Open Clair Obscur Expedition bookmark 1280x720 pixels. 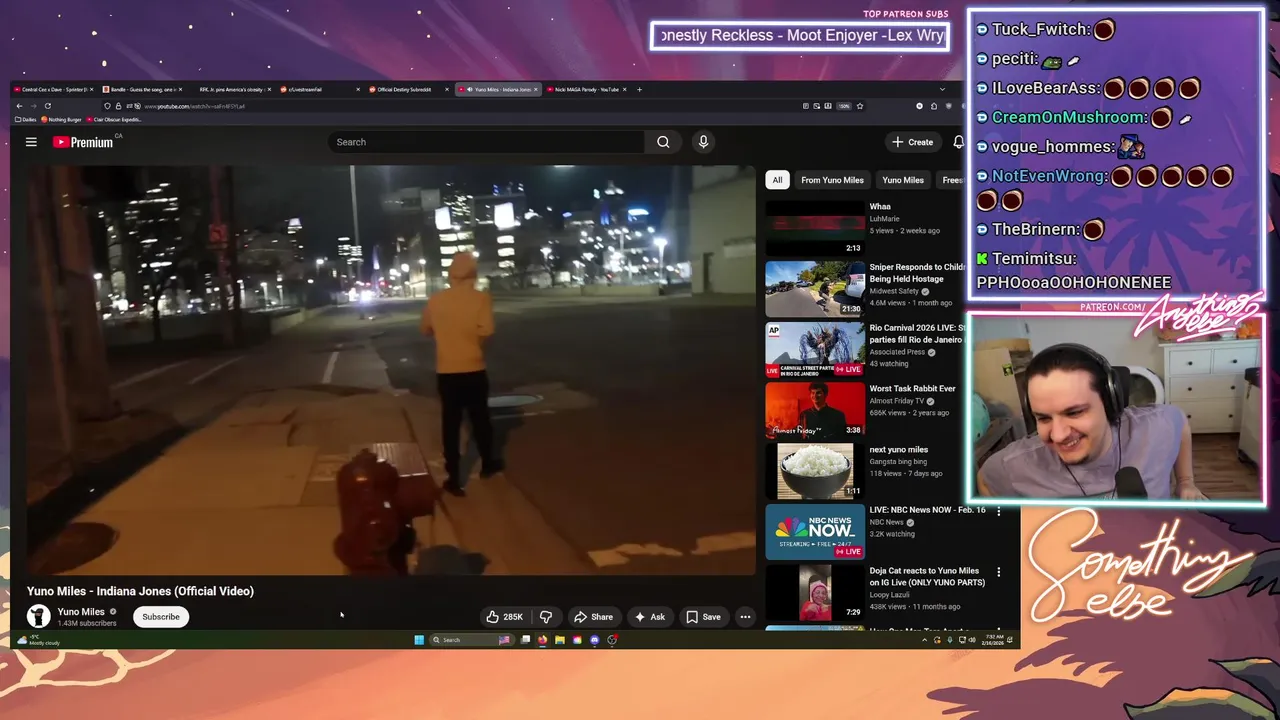(113, 119)
